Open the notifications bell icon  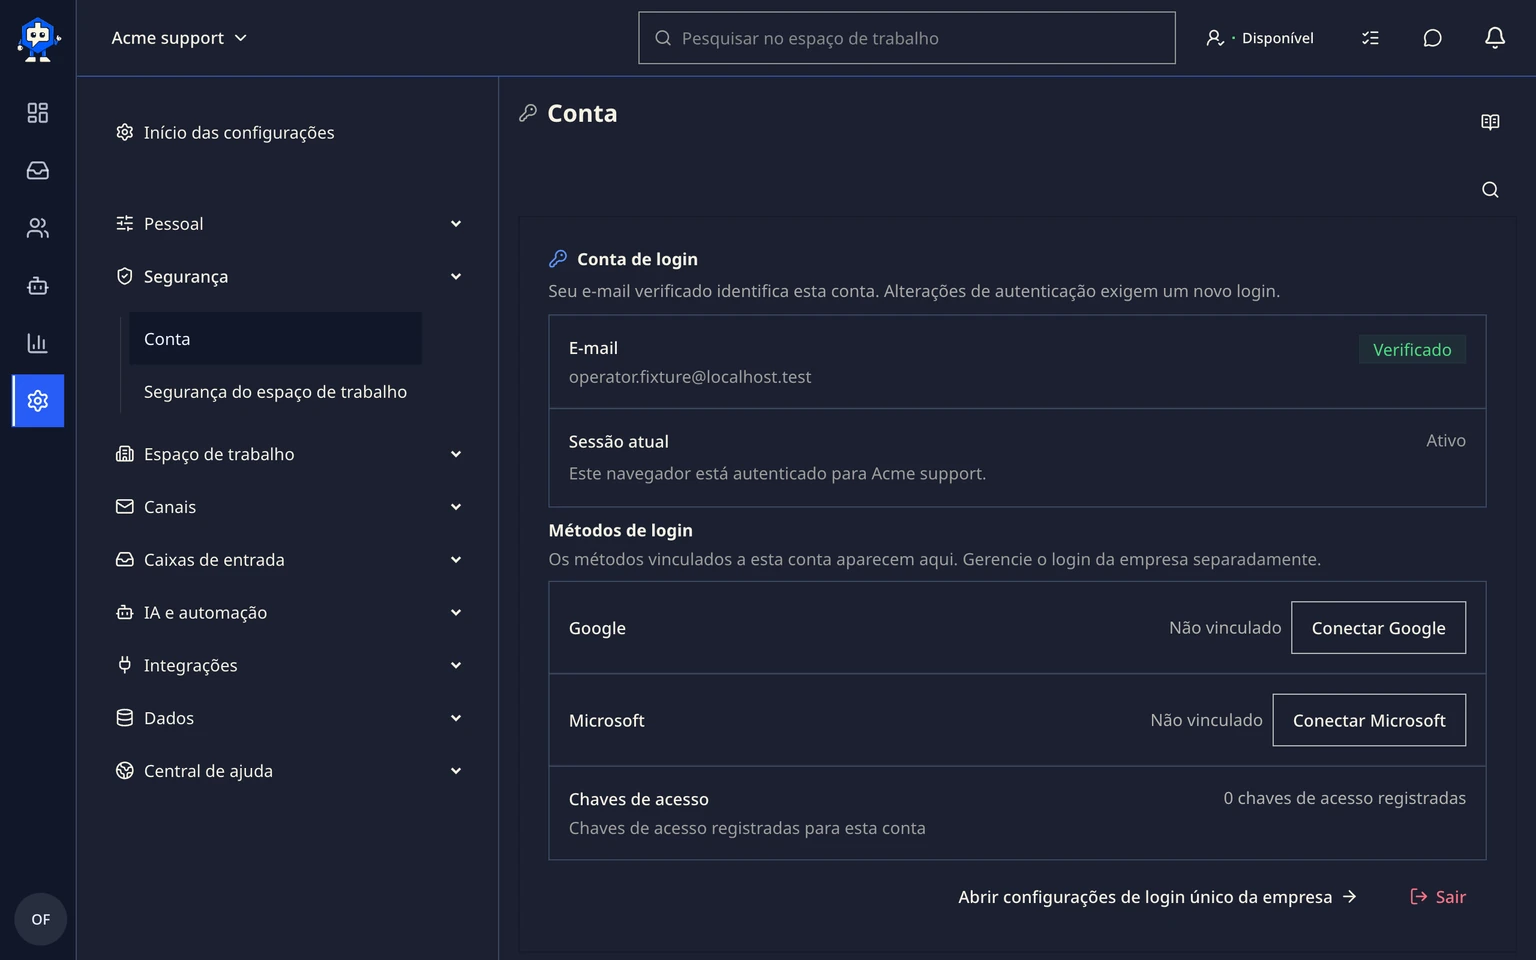[1494, 38]
